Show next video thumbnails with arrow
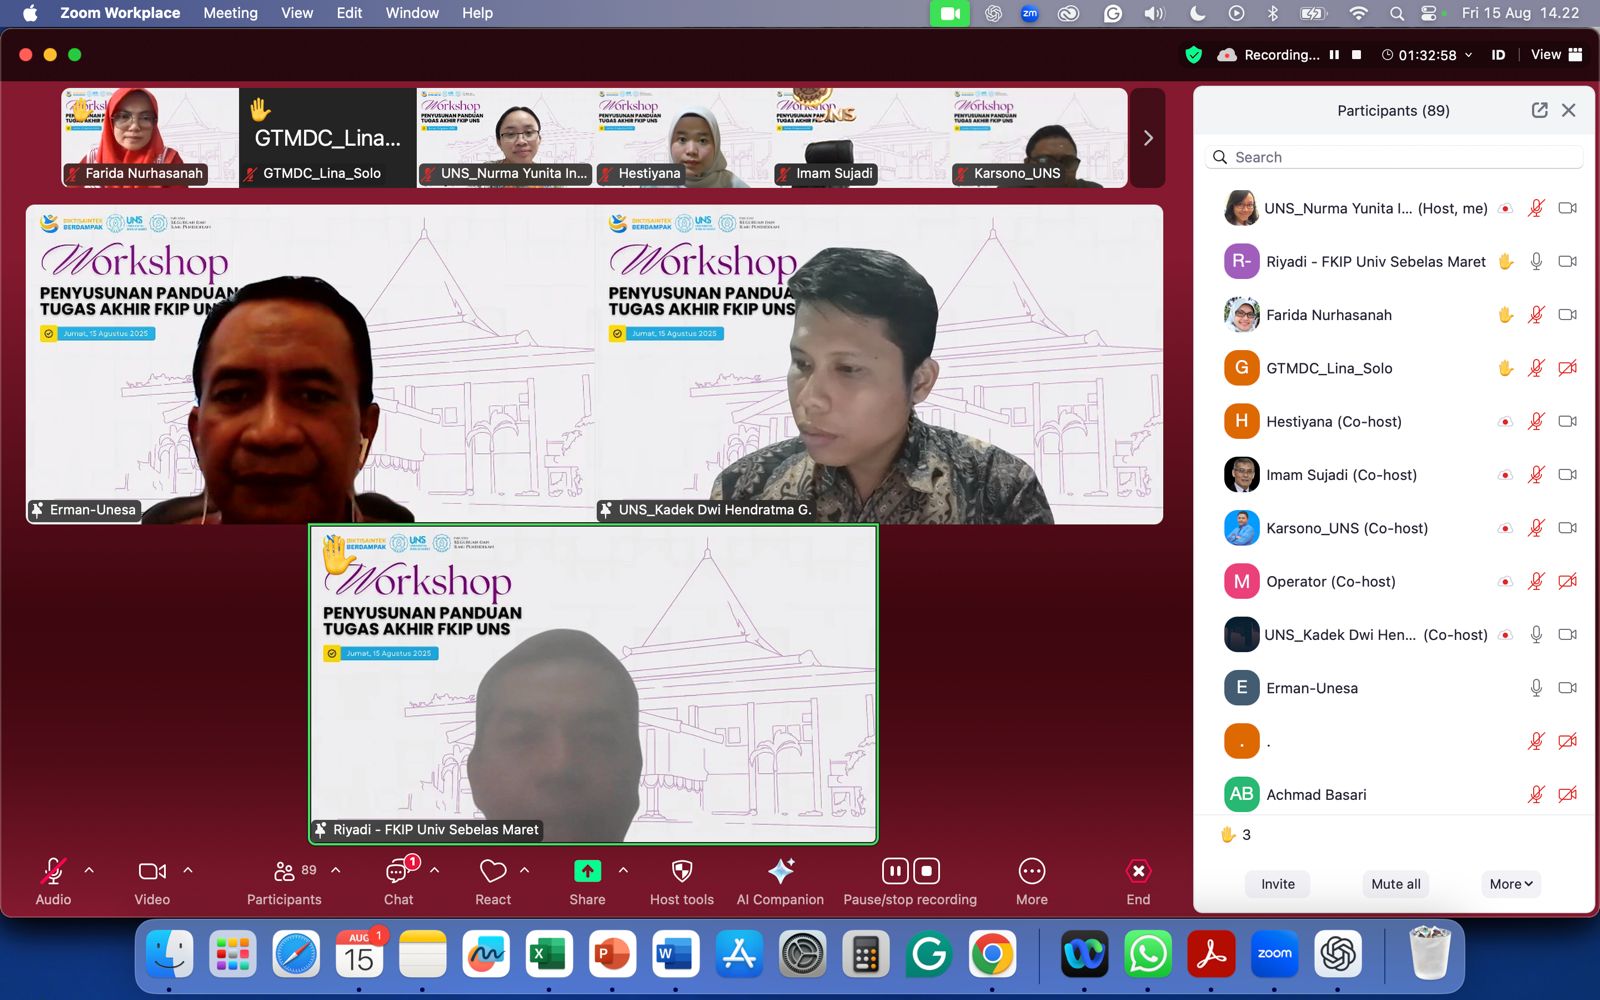This screenshot has height=1000, width=1600. pos(1148,138)
